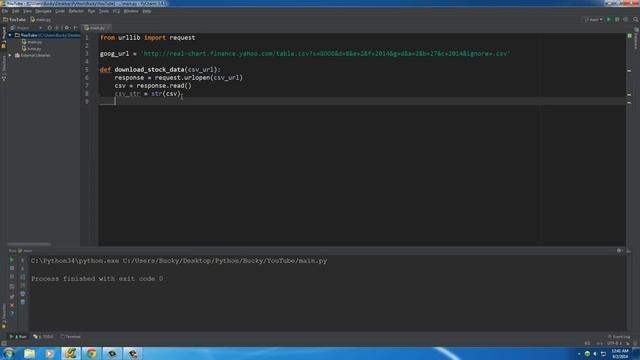Open the Event Log button

(619, 336)
